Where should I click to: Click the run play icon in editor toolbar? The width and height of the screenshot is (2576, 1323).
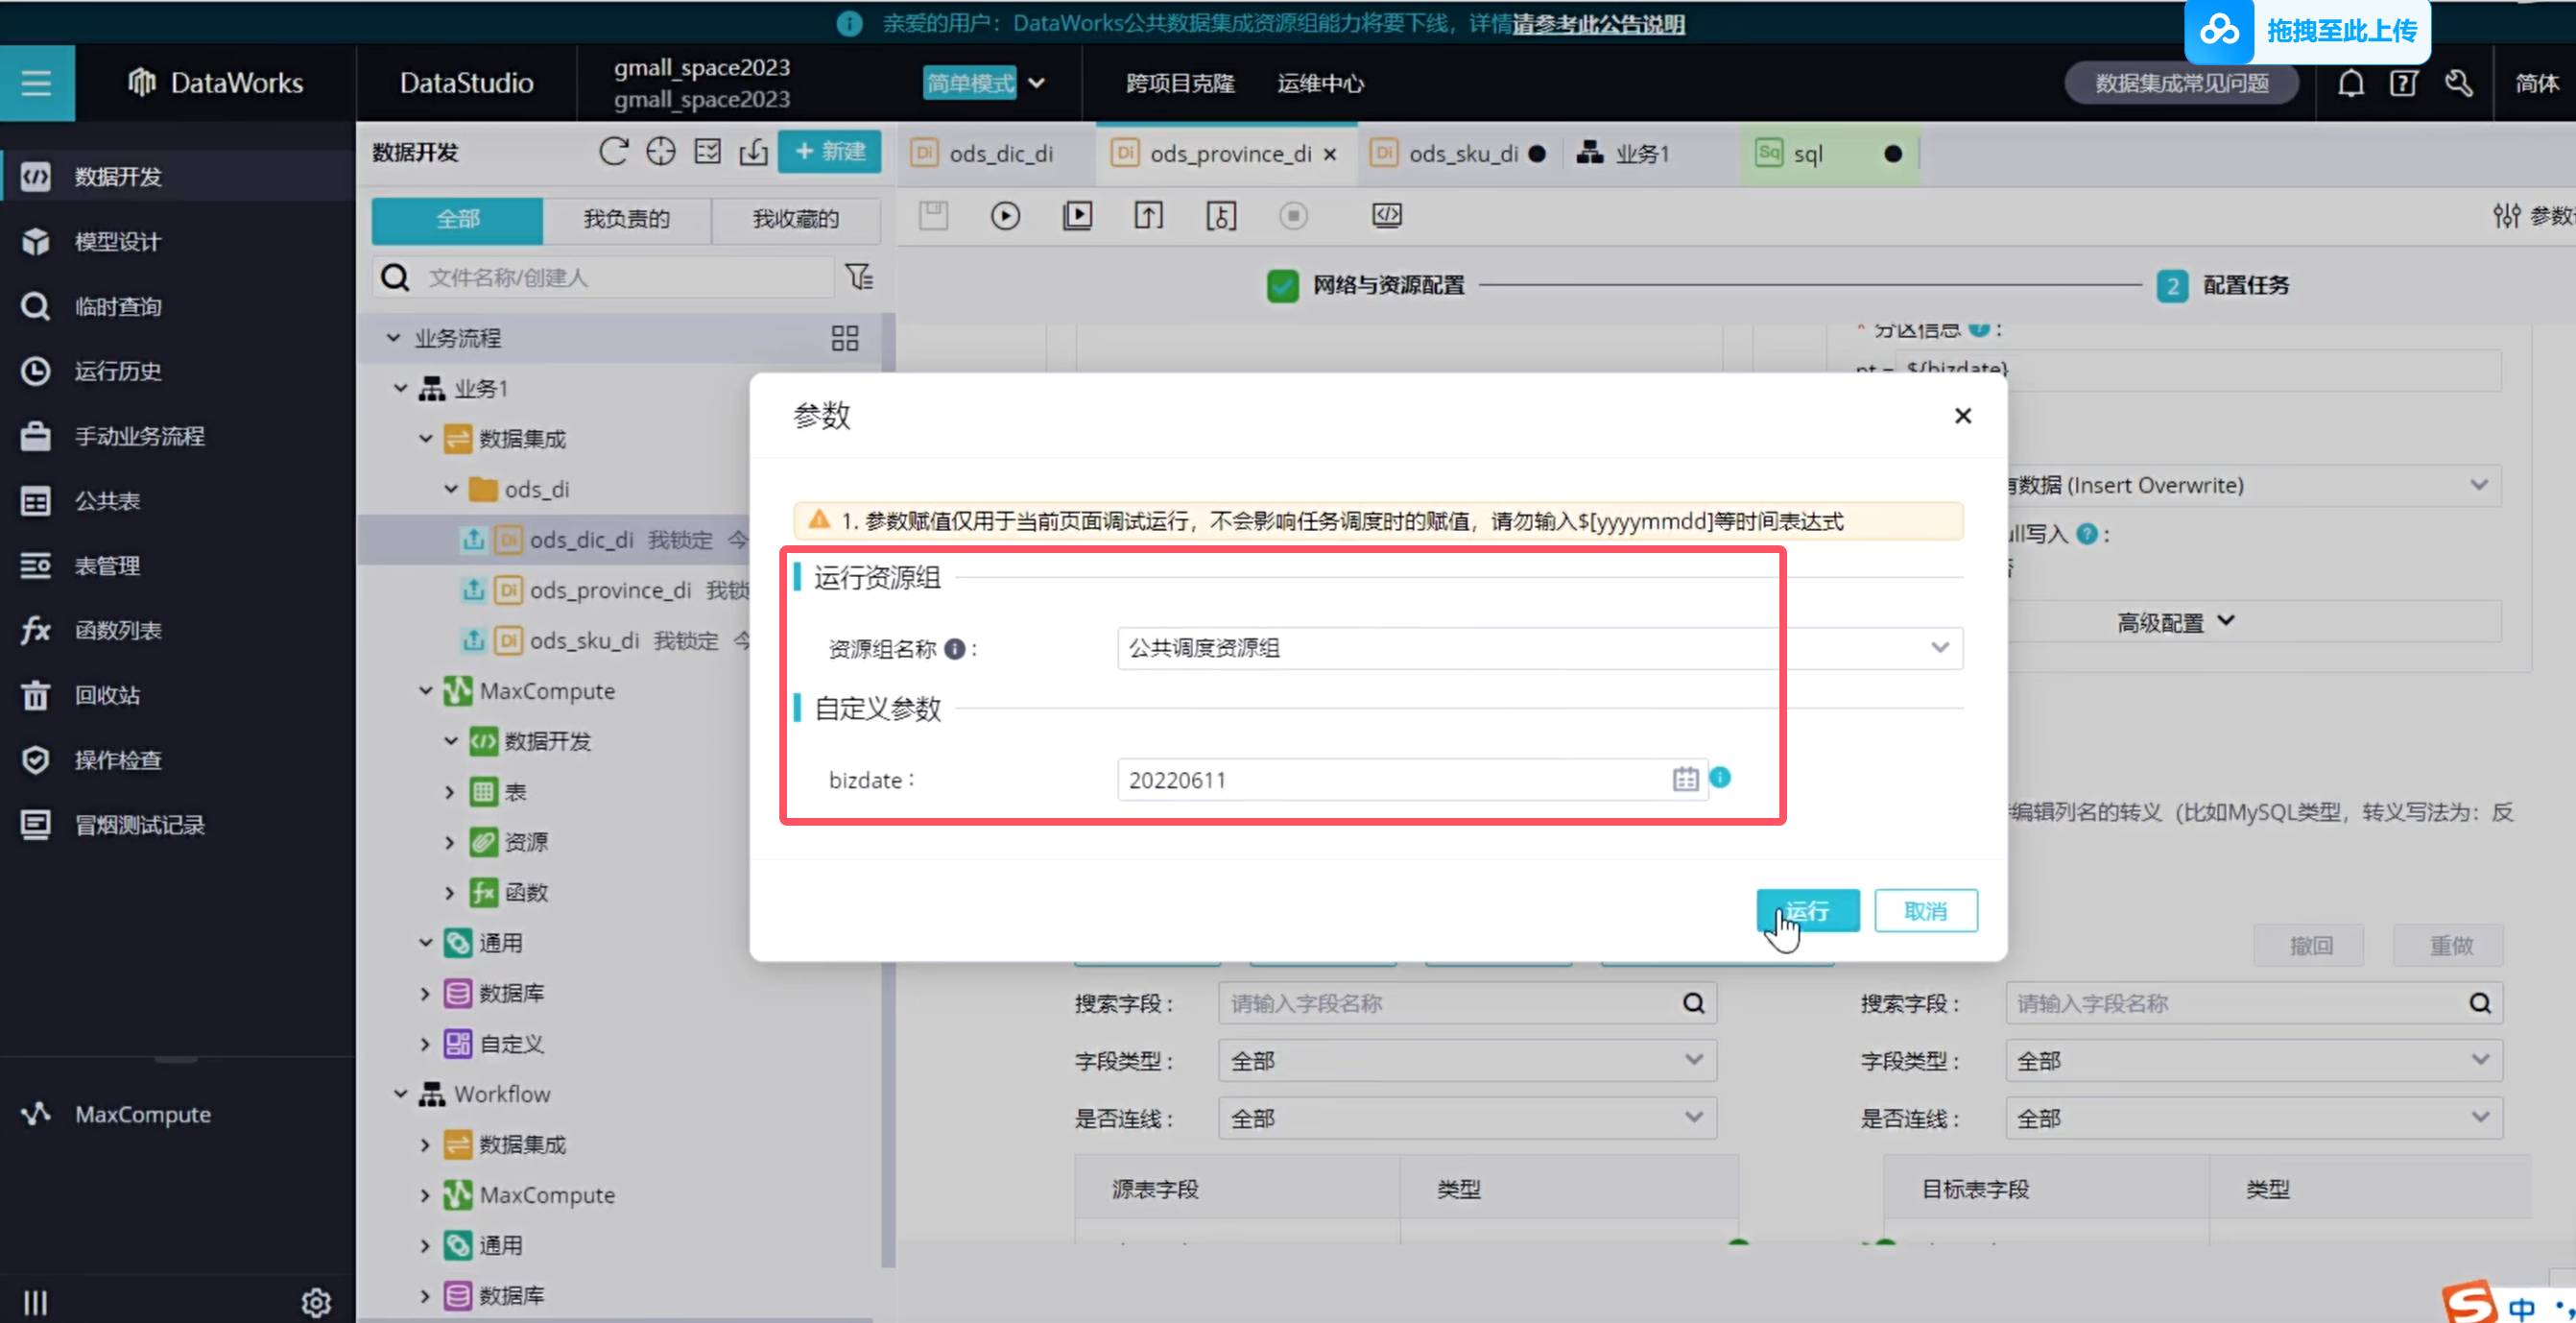[1005, 215]
